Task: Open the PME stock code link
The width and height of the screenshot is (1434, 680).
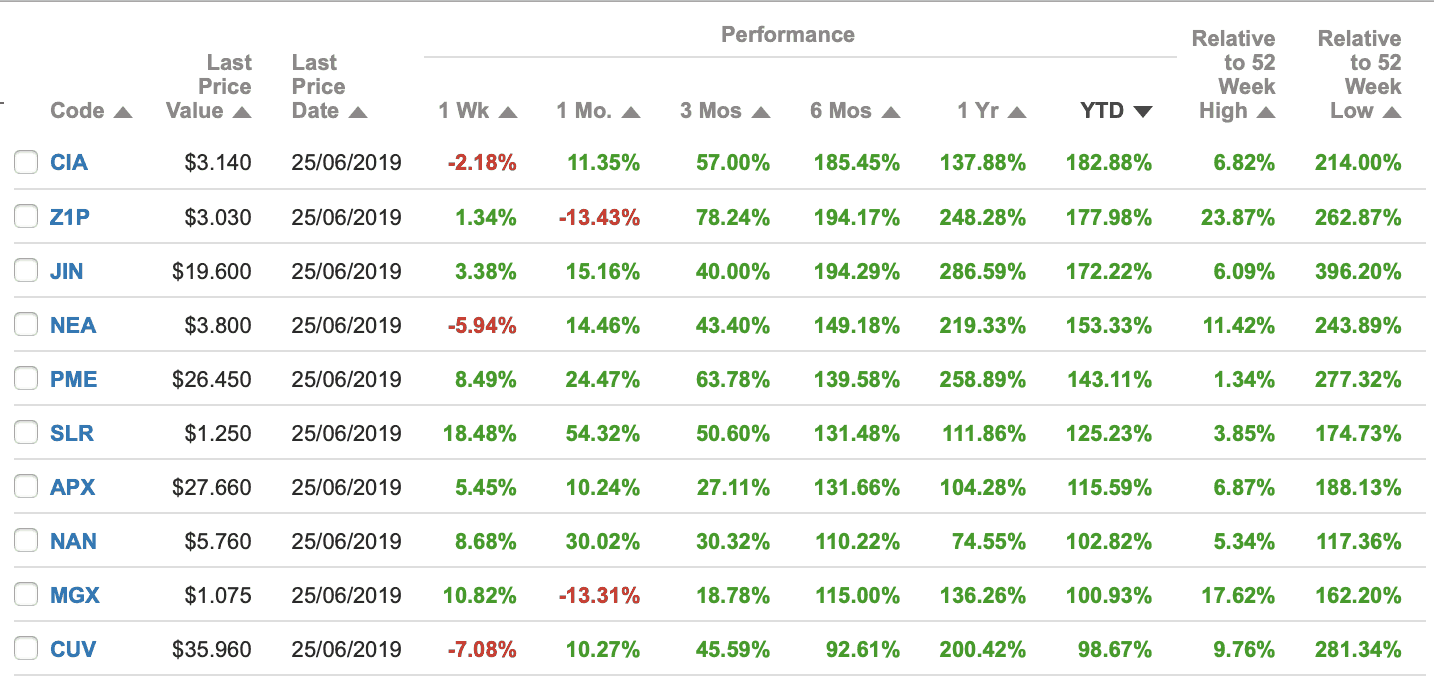Action: pos(74,379)
